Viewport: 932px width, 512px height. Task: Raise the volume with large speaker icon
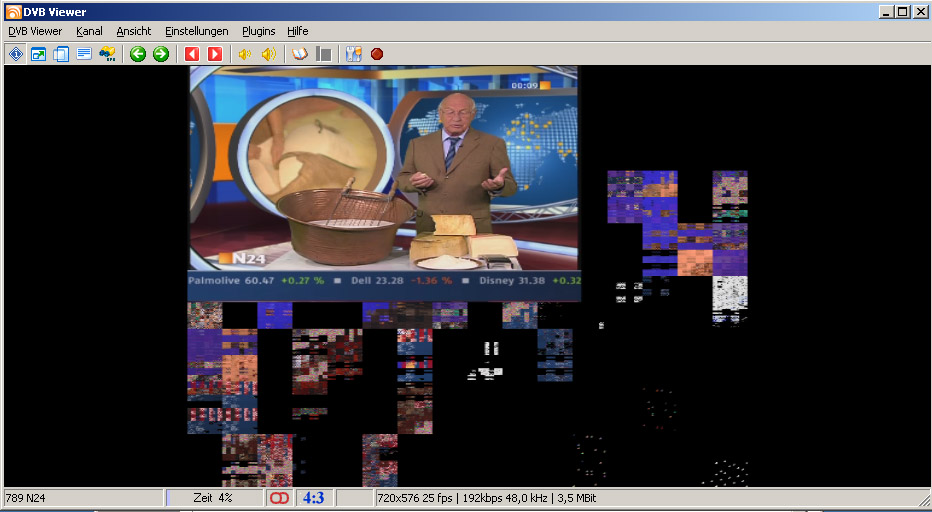point(268,54)
